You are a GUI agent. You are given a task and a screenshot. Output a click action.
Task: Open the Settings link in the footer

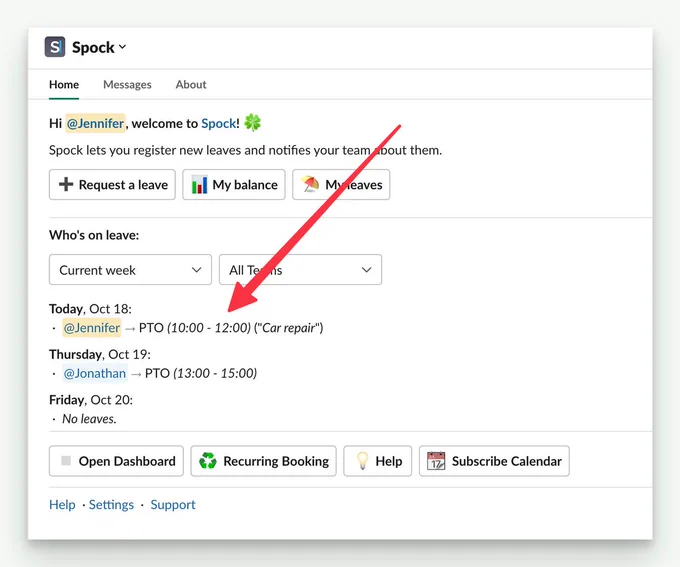(111, 505)
